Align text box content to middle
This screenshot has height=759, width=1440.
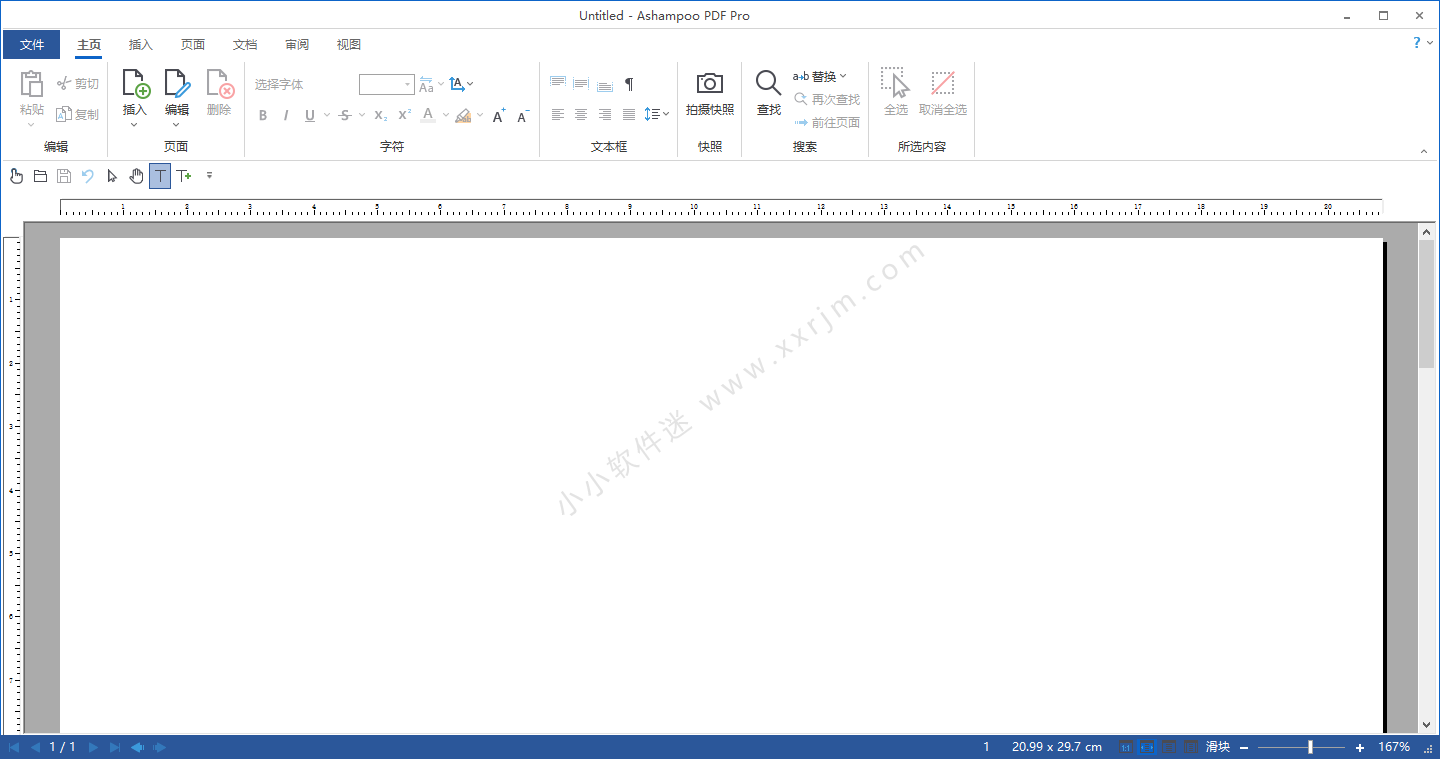581,84
